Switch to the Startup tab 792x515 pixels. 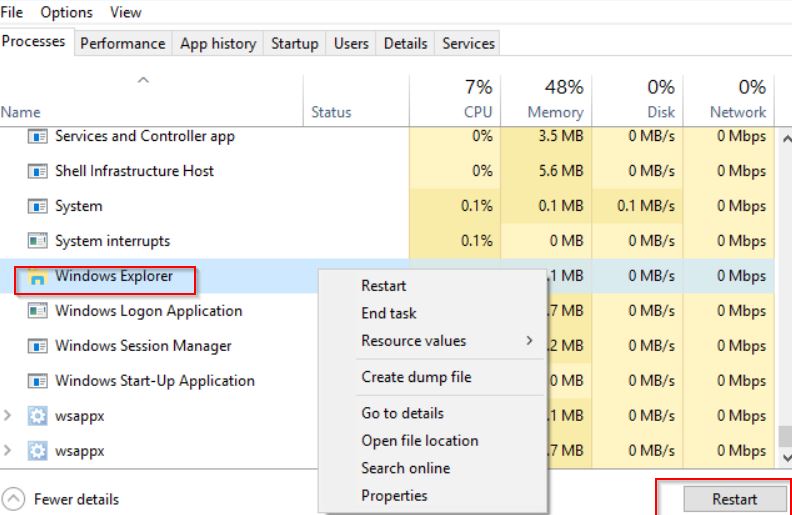click(x=294, y=43)
